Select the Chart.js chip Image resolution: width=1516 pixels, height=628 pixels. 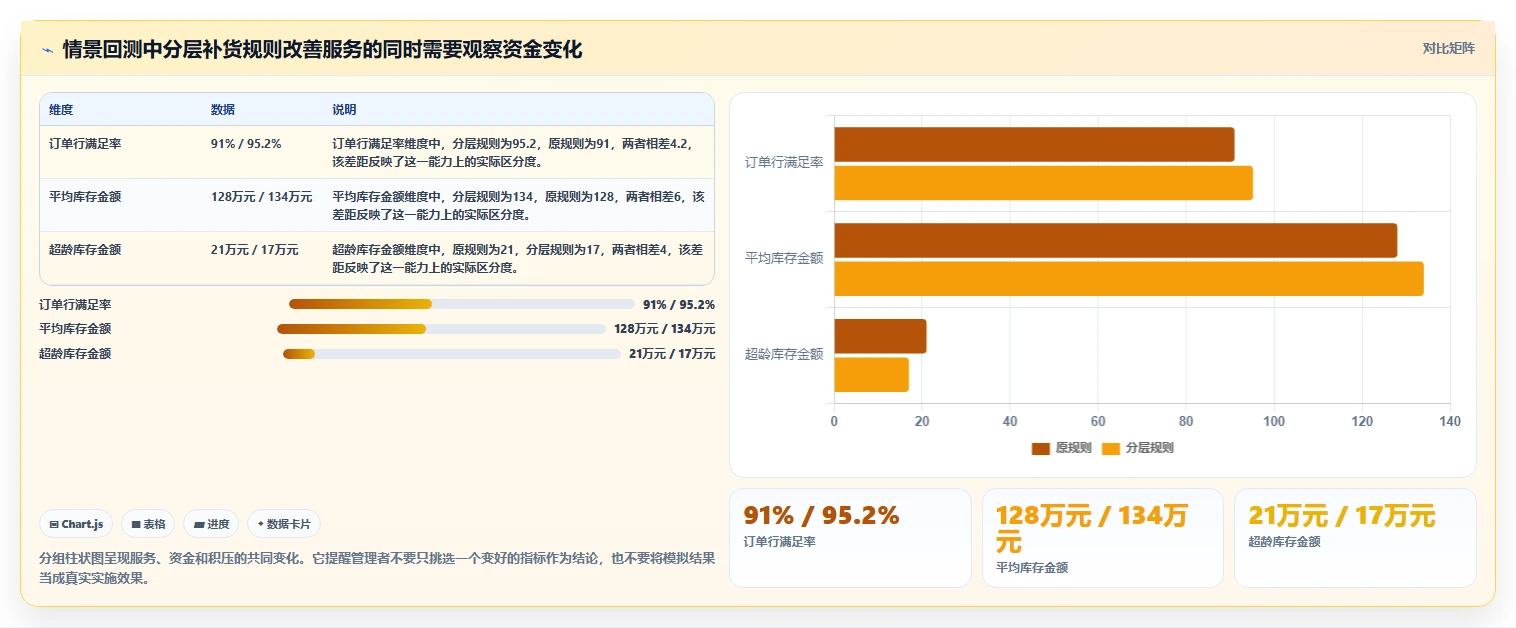[x=76, y=524]
